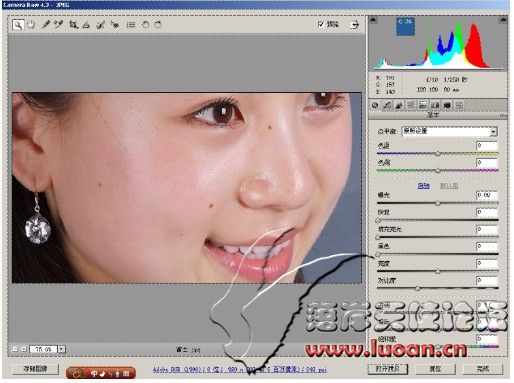Select the Hand tool
The width and height of the screenshot is (514, 383).
(31, 25)
